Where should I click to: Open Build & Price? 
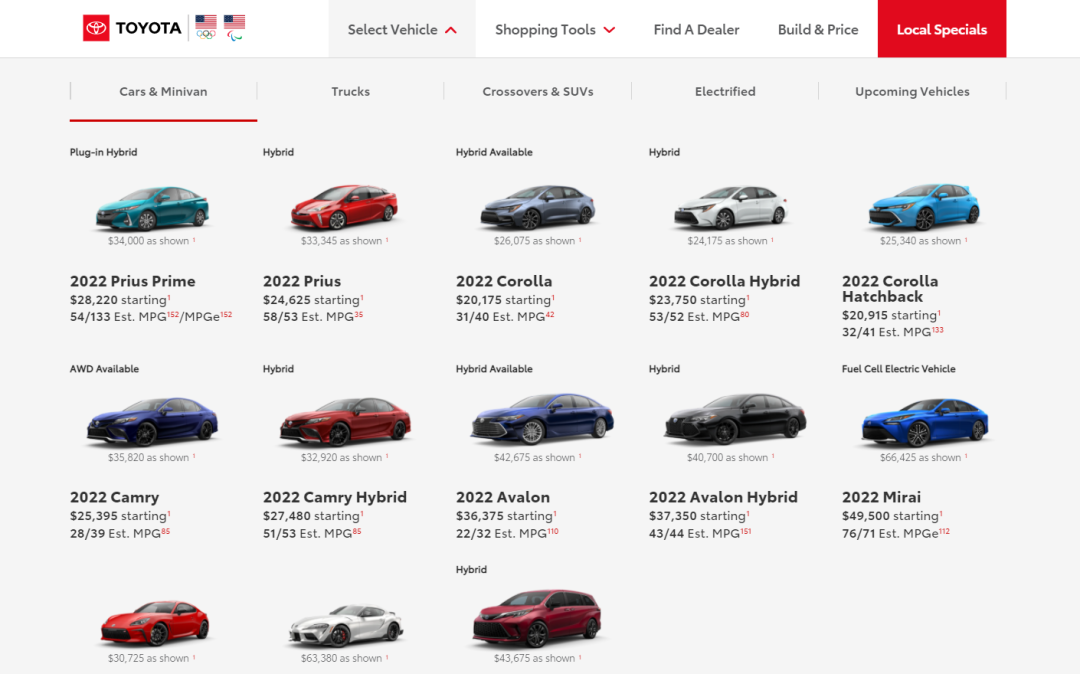pos(818,30)
